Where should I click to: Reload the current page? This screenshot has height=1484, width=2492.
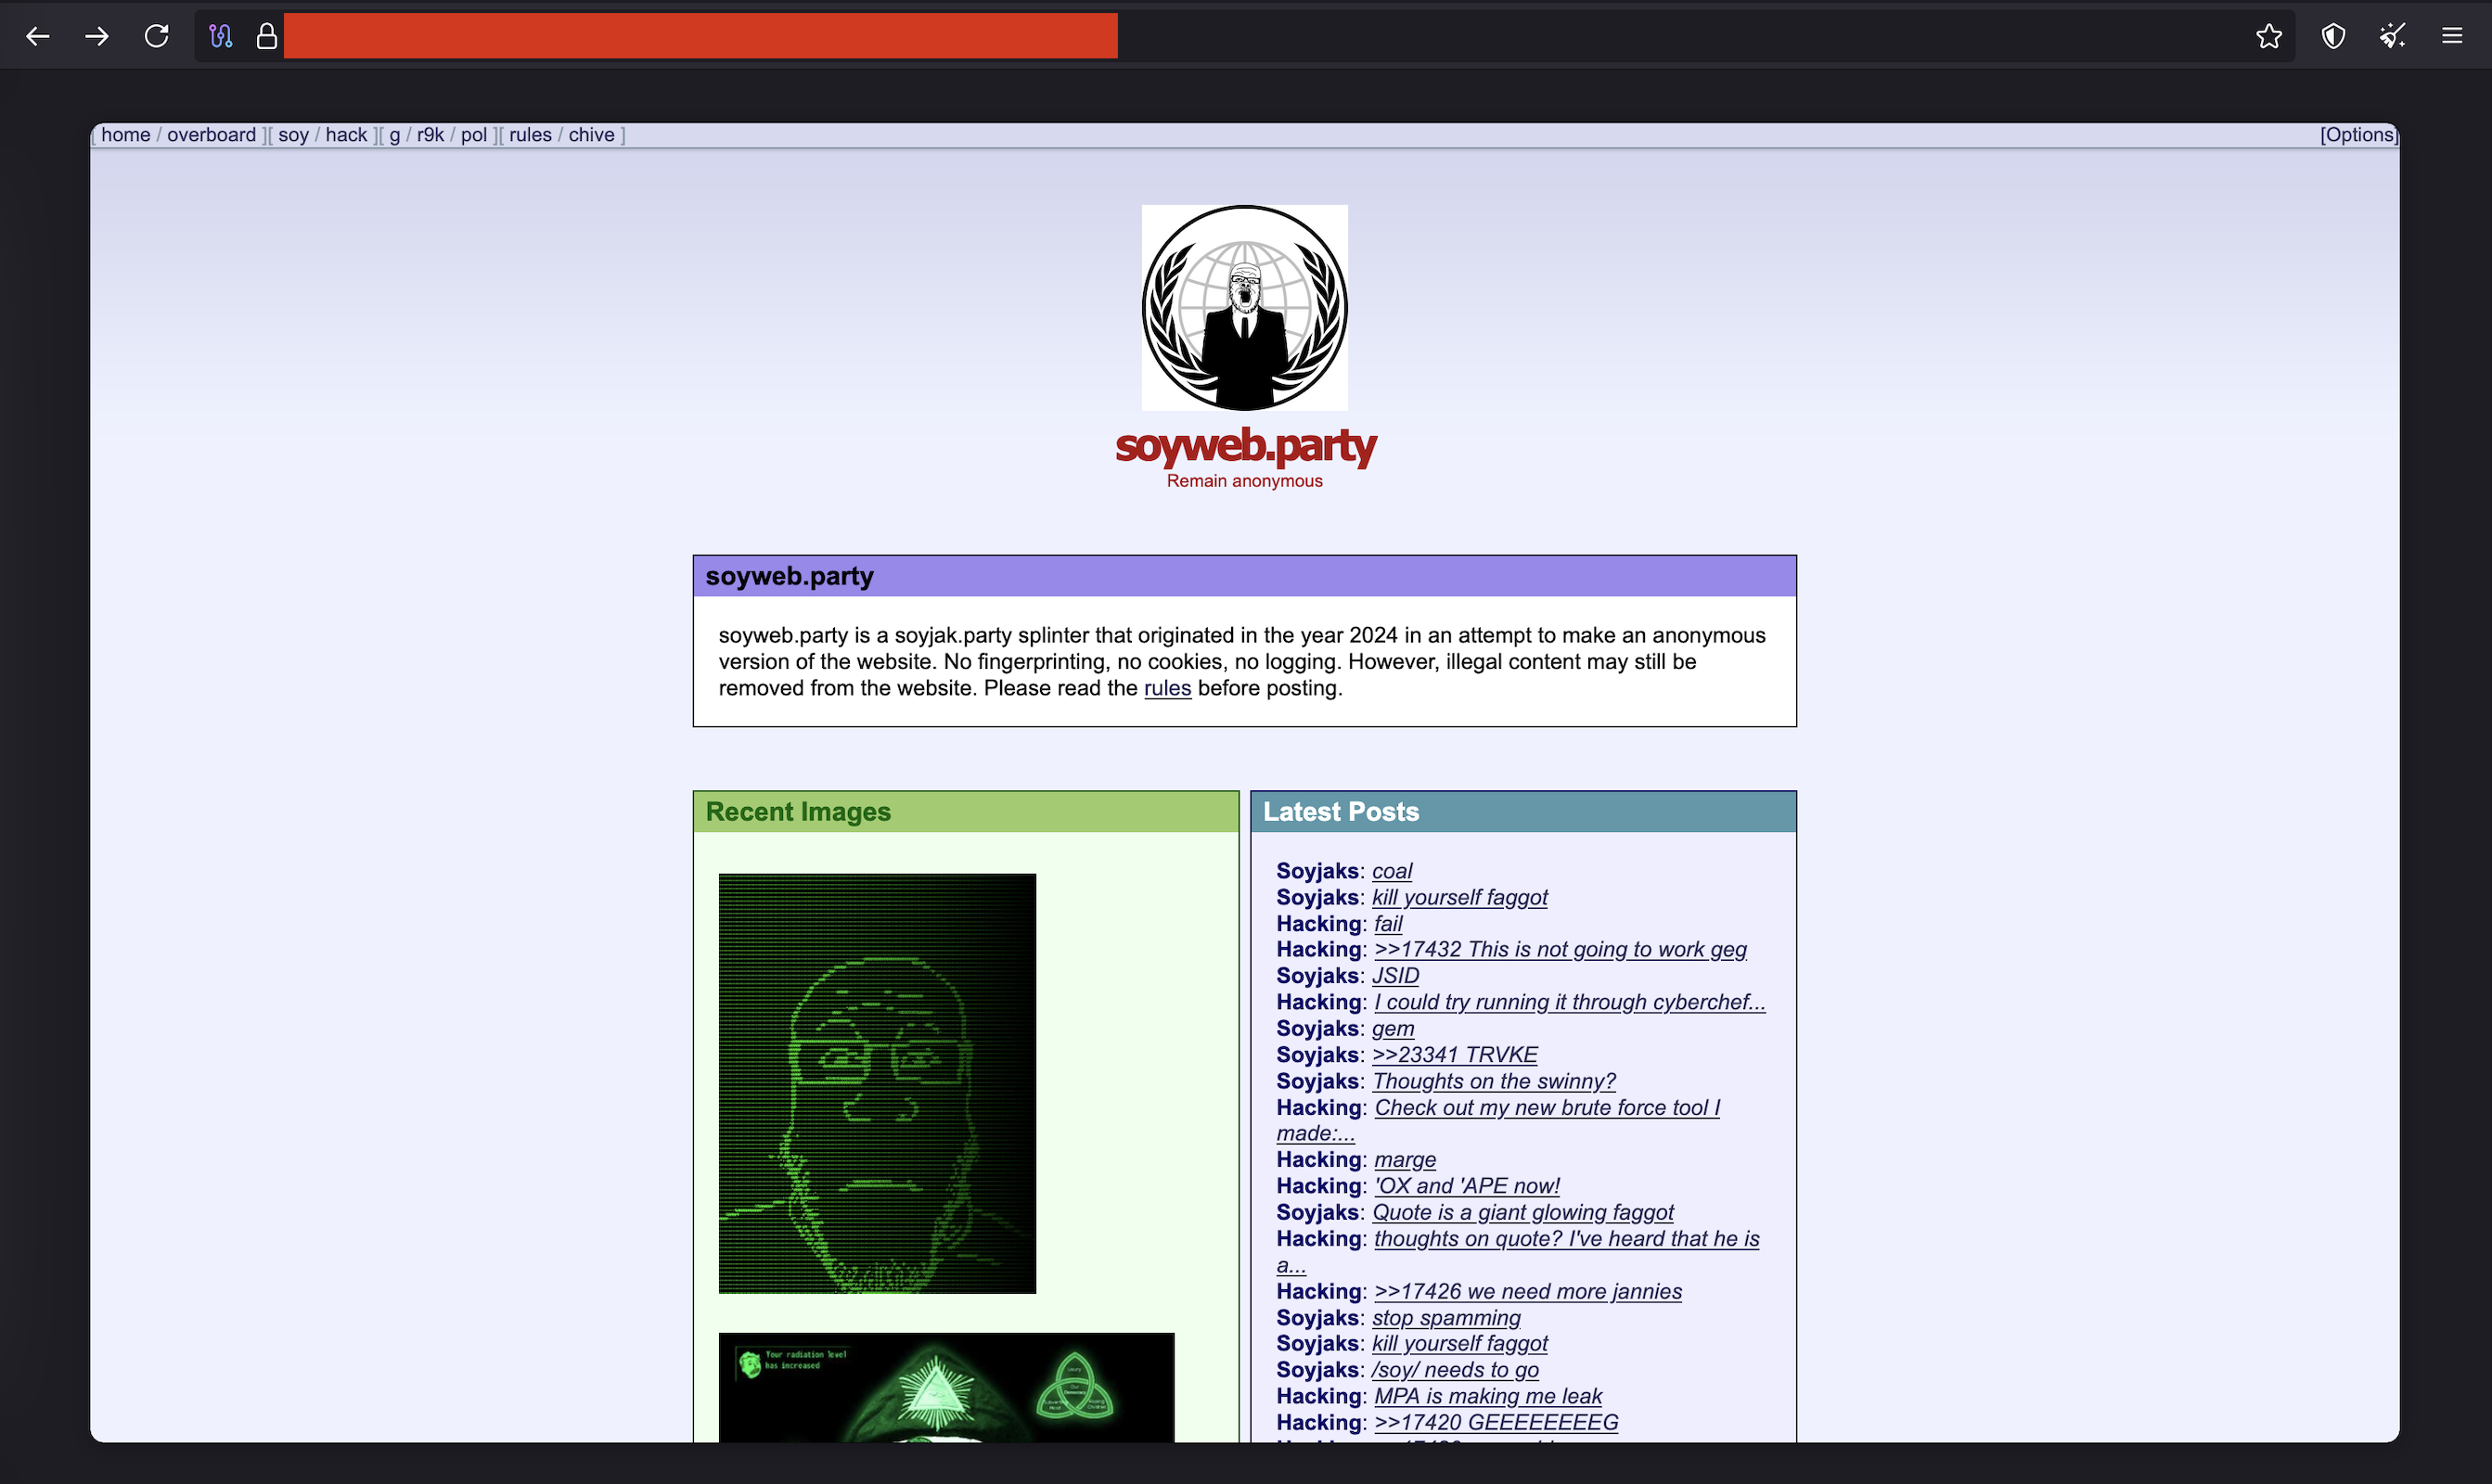point(156,36)
